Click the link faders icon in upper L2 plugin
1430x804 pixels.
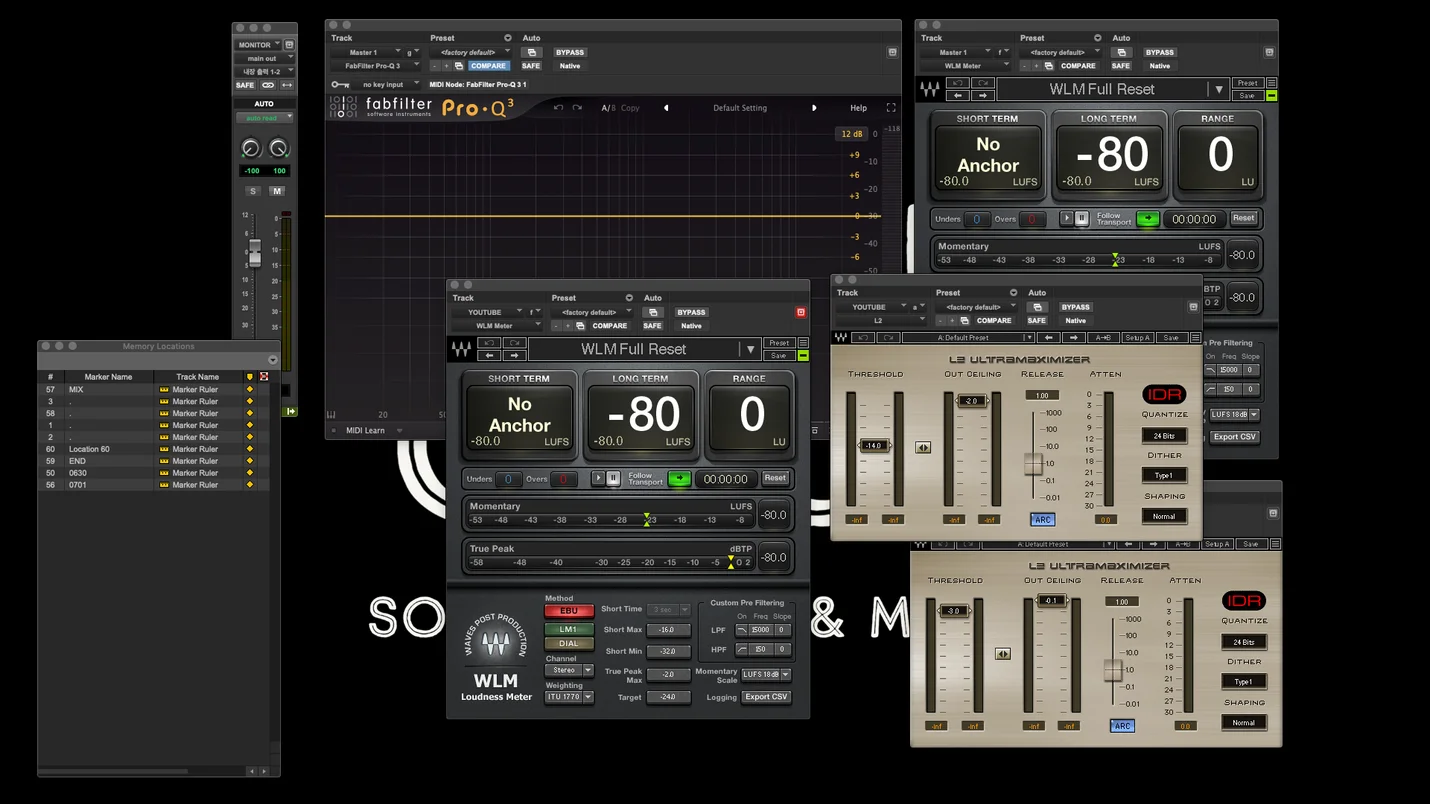(x=923, y=448)
